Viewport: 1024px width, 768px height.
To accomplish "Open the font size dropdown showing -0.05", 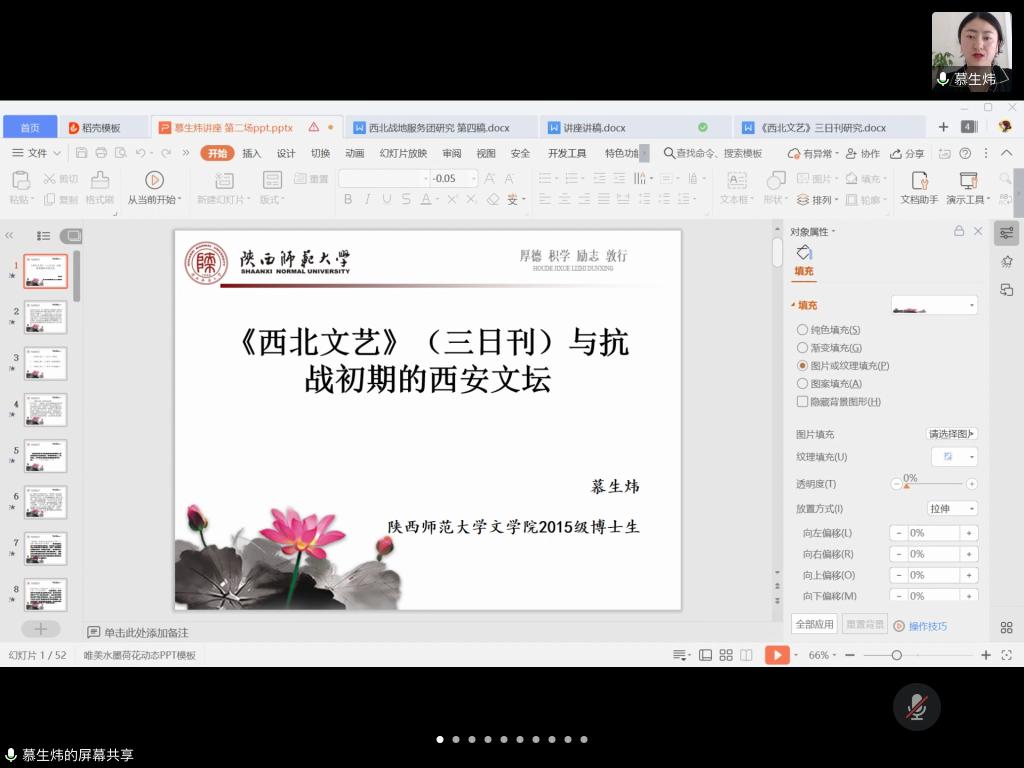I will click(x=473, y=179).
